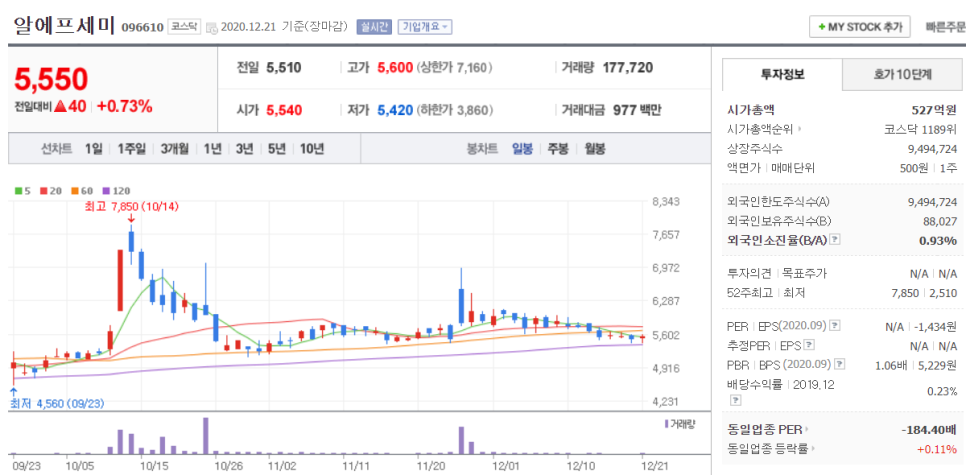Click help icon next to 추정PER EPS
966x475 pixels.
pyautogui.click(x=809, y=344)
